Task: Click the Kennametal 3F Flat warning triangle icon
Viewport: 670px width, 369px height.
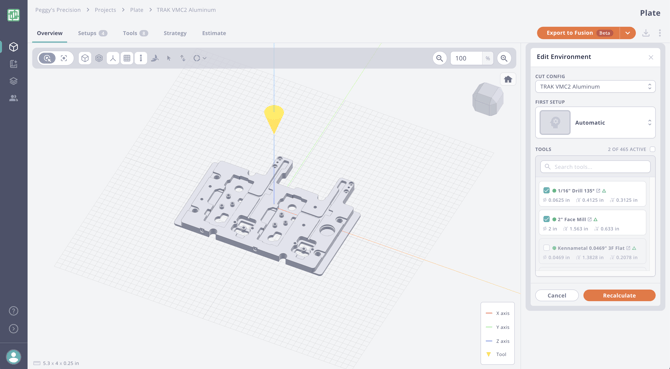Action: pyautogui.click(x=634, y=248)
